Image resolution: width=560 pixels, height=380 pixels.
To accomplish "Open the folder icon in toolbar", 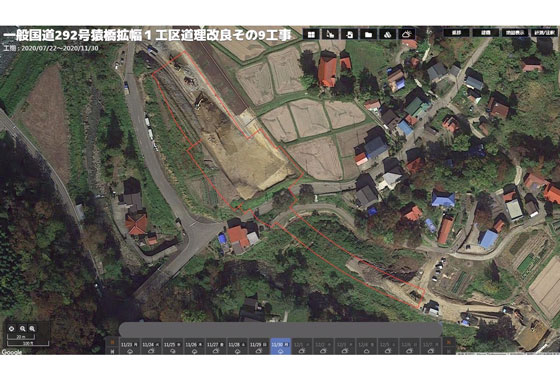I will [369, 34].
